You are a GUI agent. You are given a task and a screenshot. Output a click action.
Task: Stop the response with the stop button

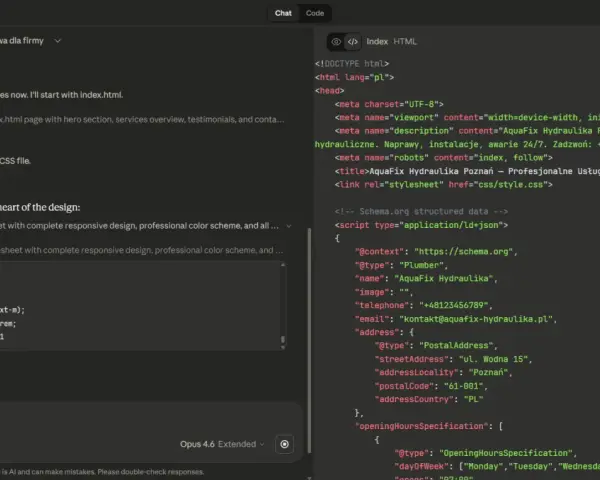click(284, 444)
